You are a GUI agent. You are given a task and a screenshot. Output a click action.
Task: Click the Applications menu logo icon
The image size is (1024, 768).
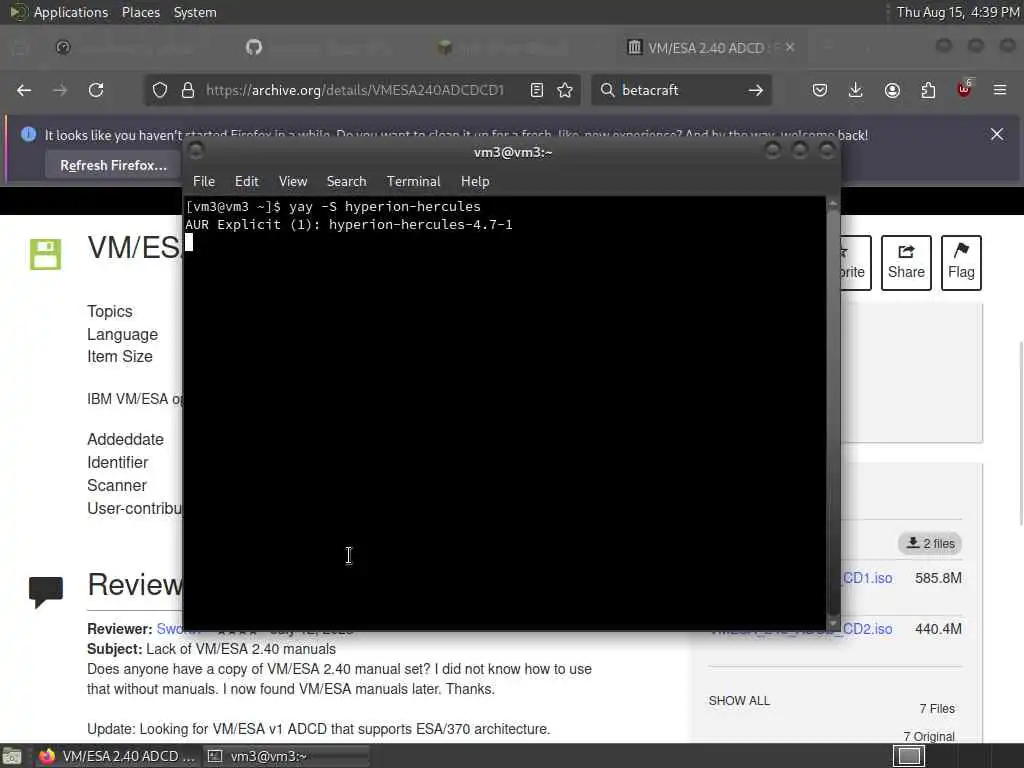tap(18, 12)
